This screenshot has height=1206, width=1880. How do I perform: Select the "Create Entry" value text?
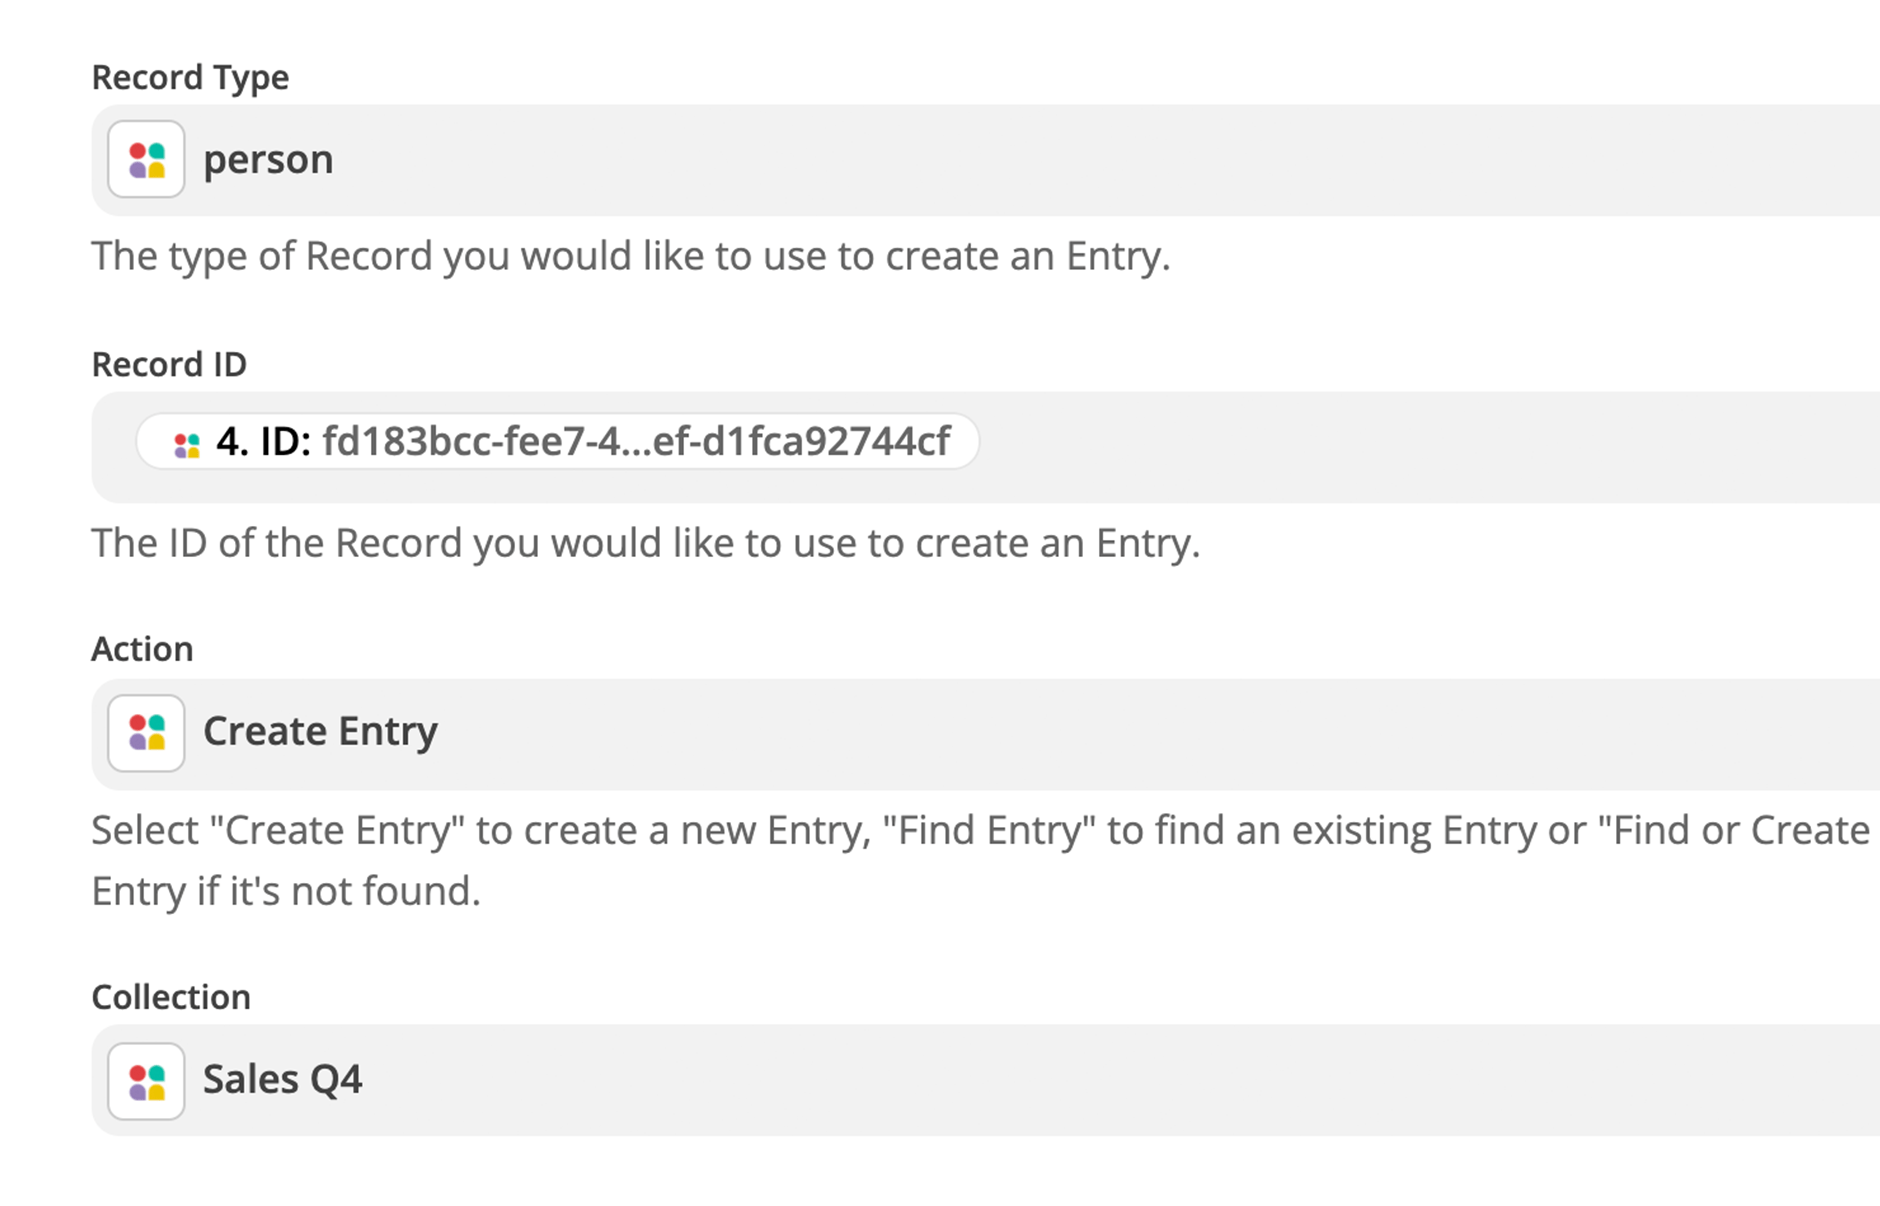click(320, 731)
